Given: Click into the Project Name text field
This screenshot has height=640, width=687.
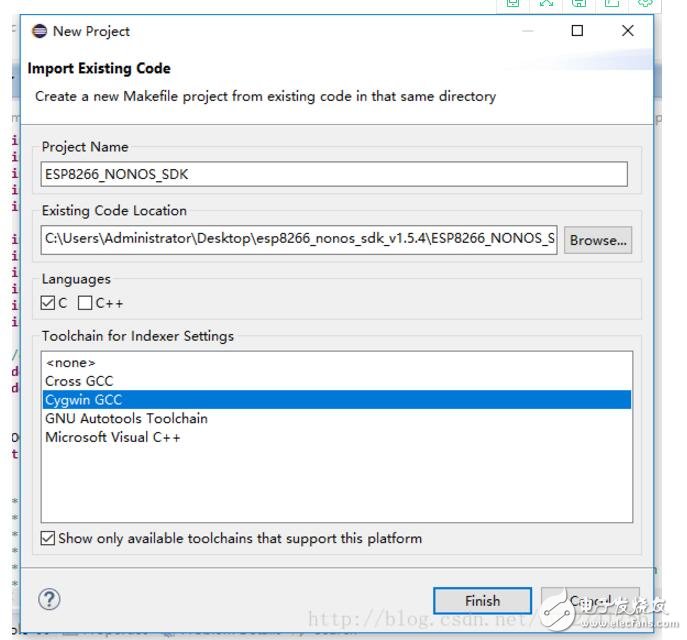Looking at the screenshot, I should tap(334, 174).
